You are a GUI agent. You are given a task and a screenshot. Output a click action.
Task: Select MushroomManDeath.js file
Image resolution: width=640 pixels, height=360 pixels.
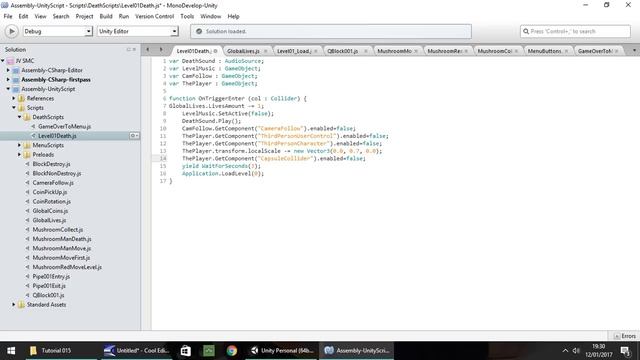tap(62, 239)
